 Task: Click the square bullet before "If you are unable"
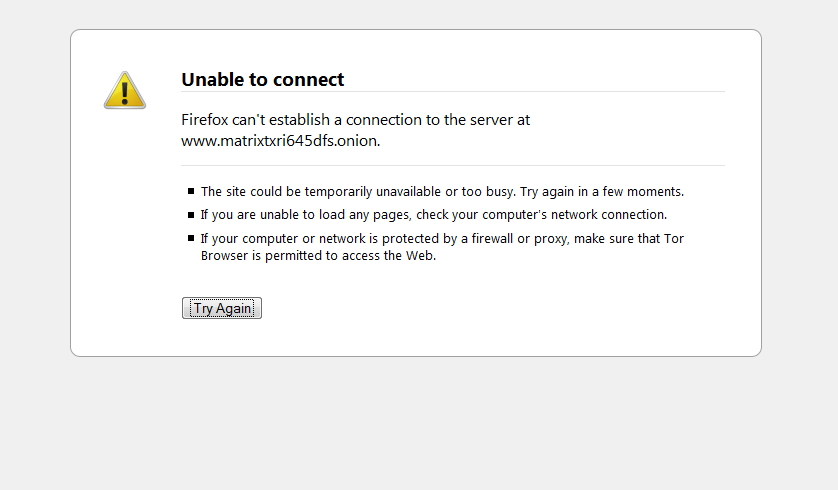(x=191, y=215)
